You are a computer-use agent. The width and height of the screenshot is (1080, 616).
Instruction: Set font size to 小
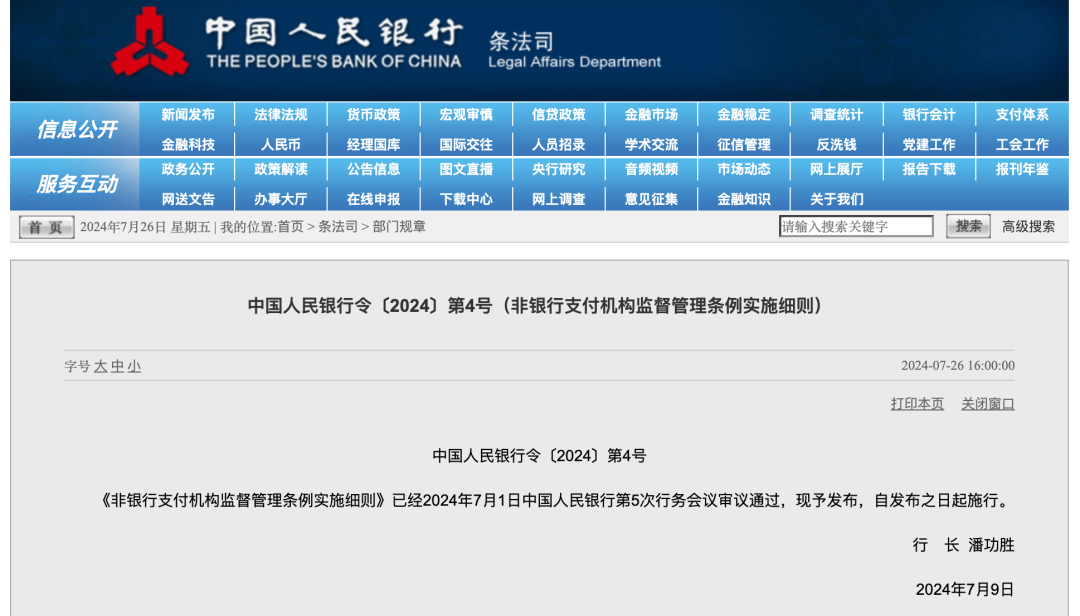(x=134, y=367)
